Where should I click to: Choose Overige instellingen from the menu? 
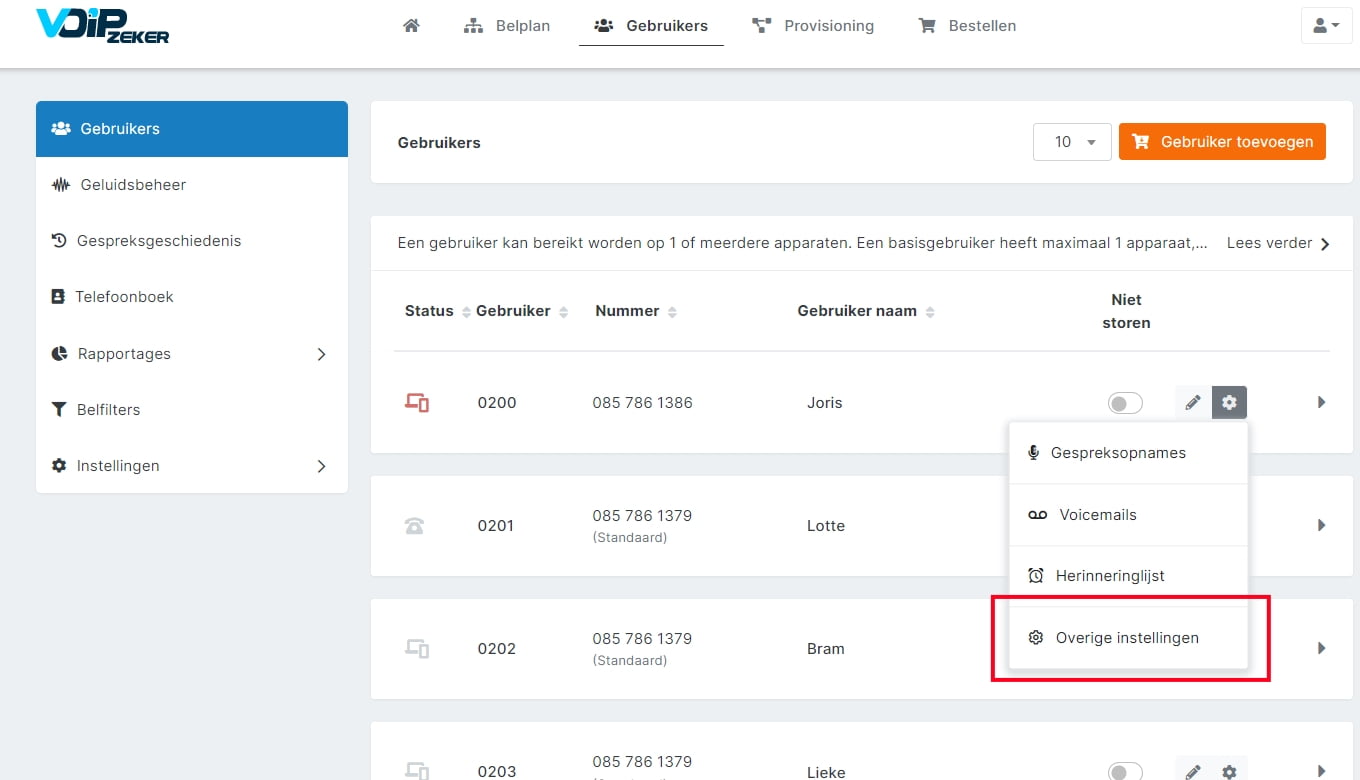pos(1129,638)
